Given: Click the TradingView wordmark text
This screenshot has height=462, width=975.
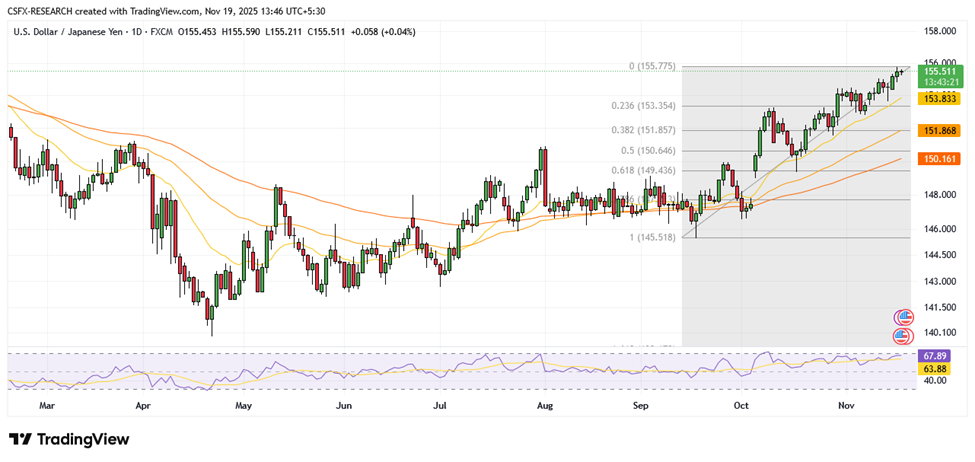Looking at the screenshot, I should (84, 440).
